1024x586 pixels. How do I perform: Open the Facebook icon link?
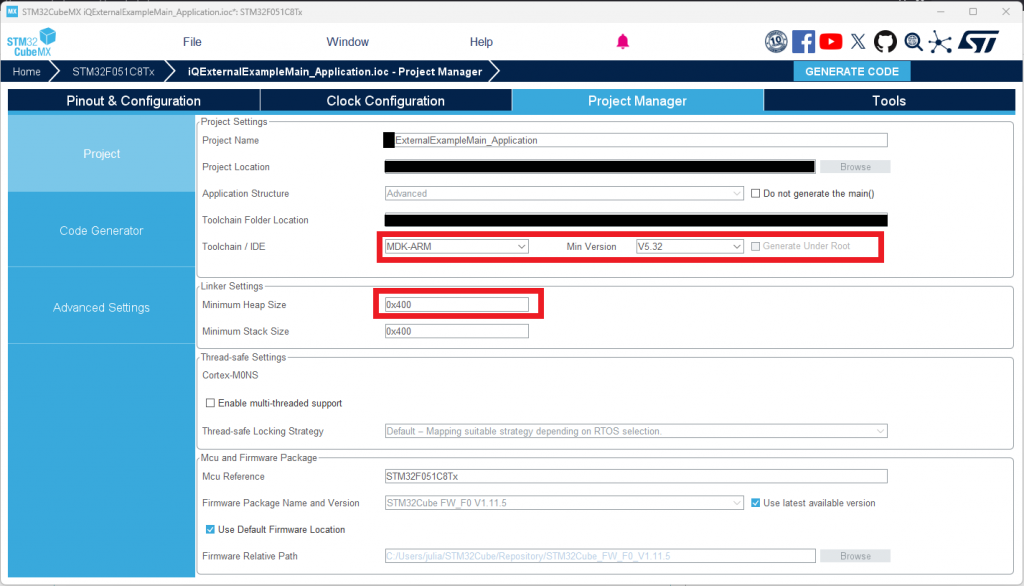point(803,41)
